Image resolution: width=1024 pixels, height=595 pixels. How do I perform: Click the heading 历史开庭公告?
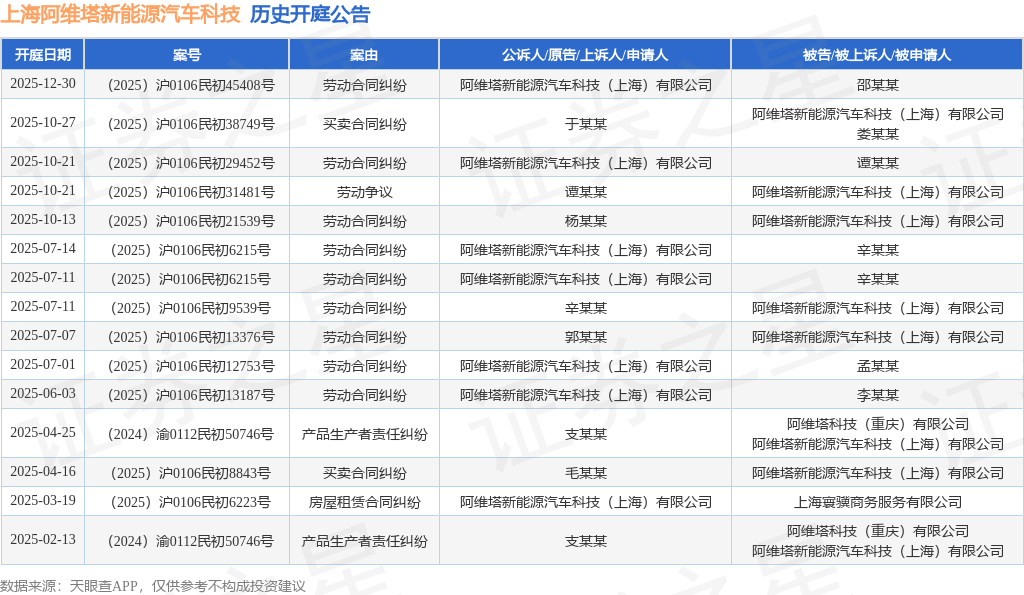point(310,14)
